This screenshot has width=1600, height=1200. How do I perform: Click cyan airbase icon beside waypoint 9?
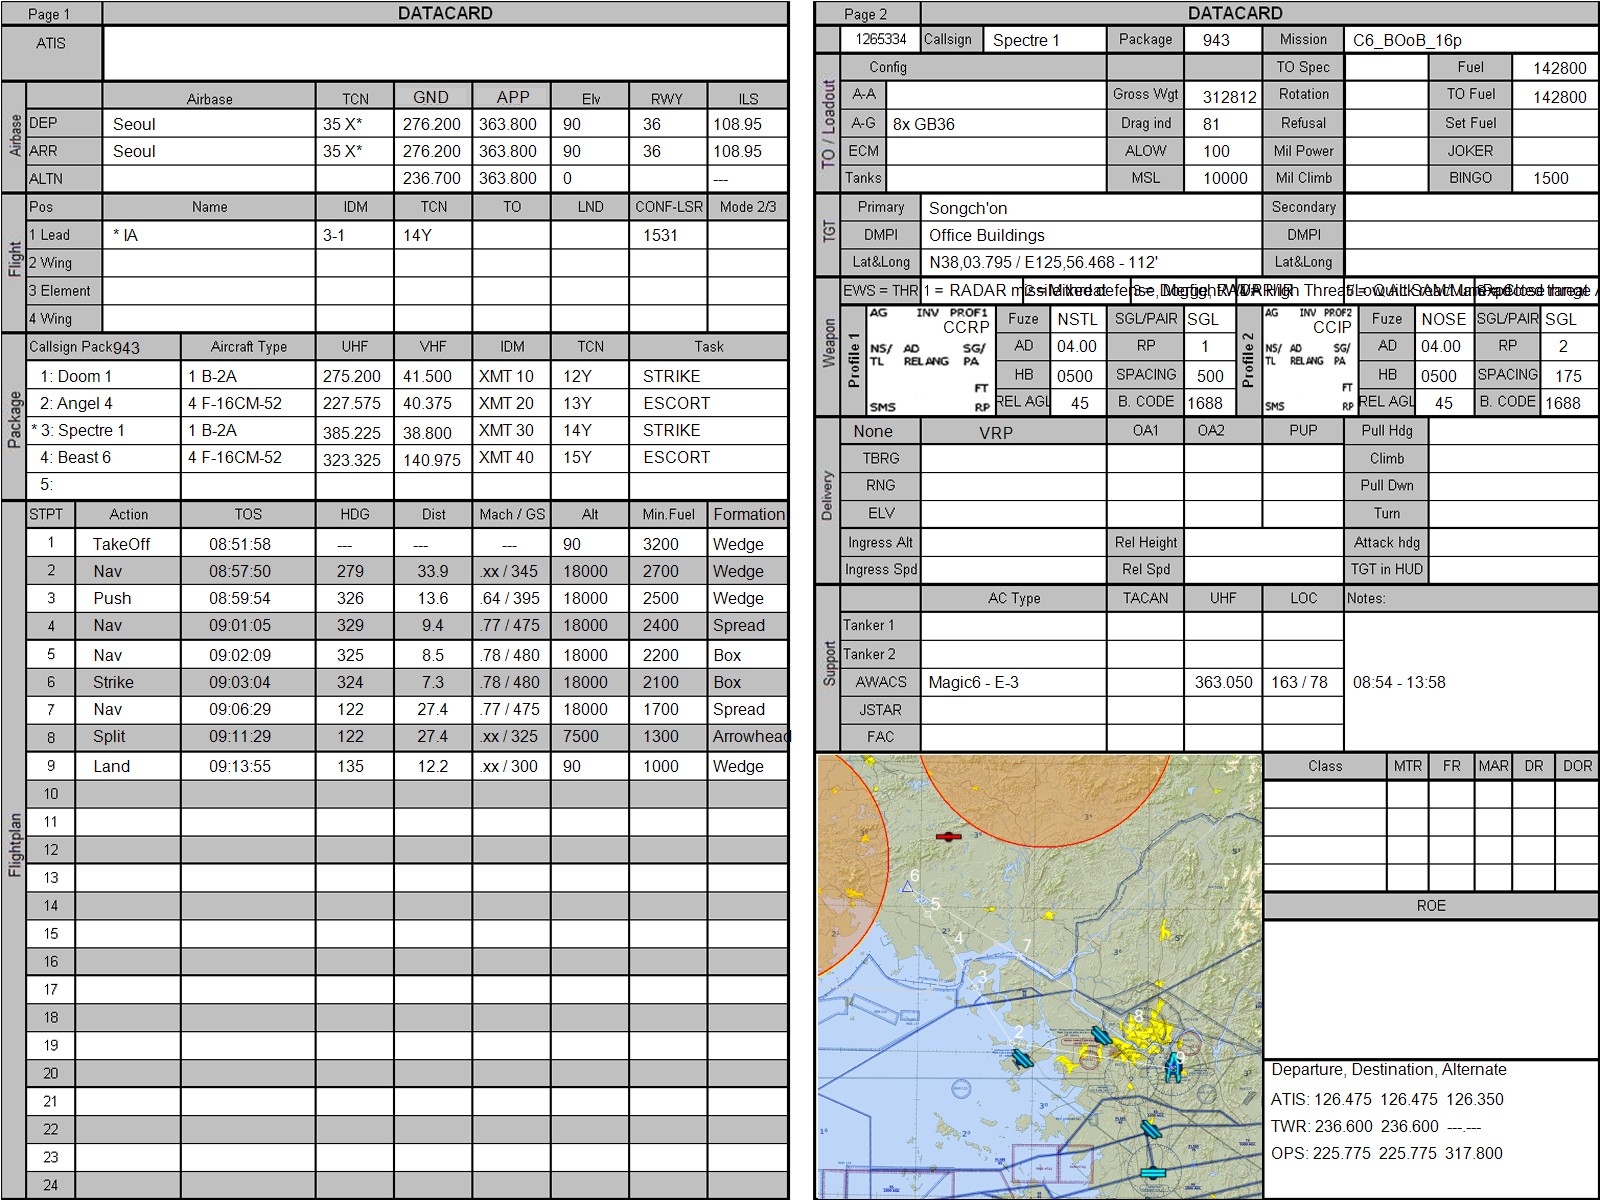click(x=1174, y=1069)
